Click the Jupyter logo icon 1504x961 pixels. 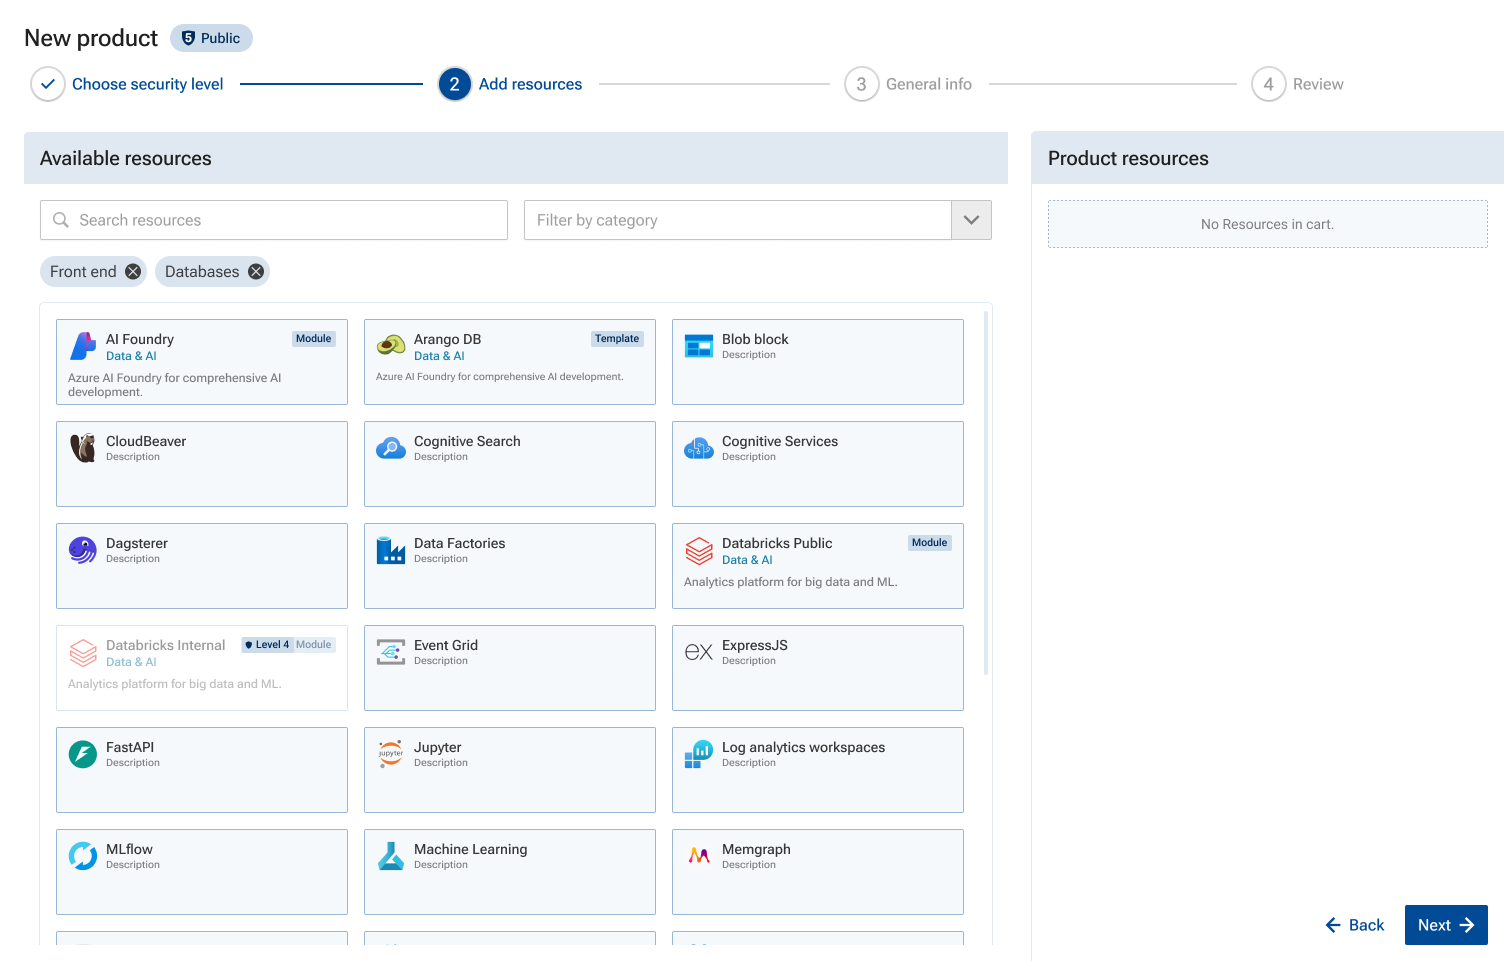click(x=391, y=754)
